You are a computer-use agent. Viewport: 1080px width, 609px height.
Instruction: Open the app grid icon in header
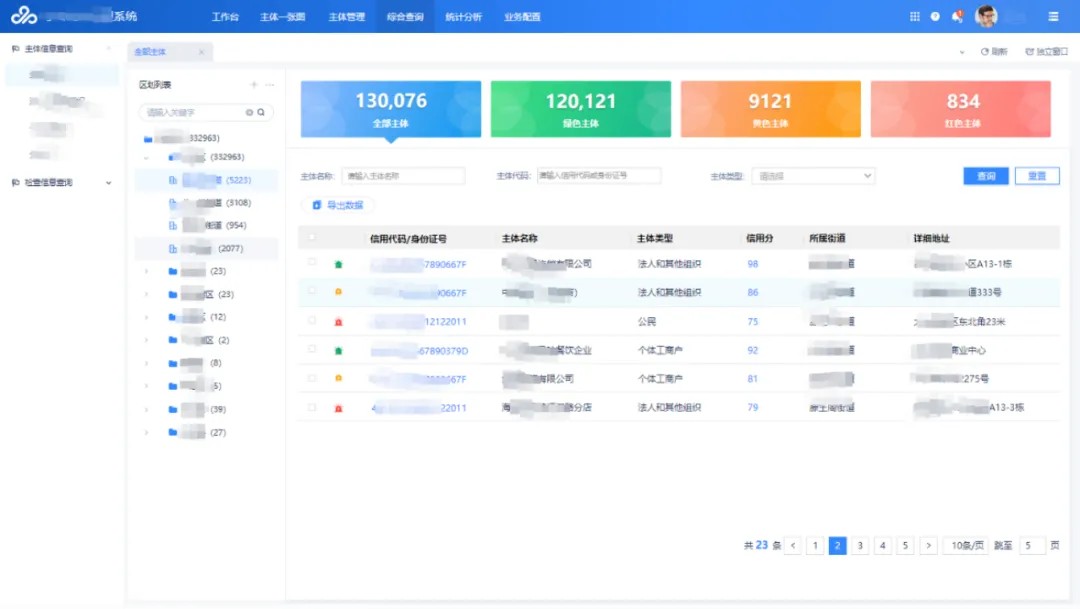[x=914, y=17]
